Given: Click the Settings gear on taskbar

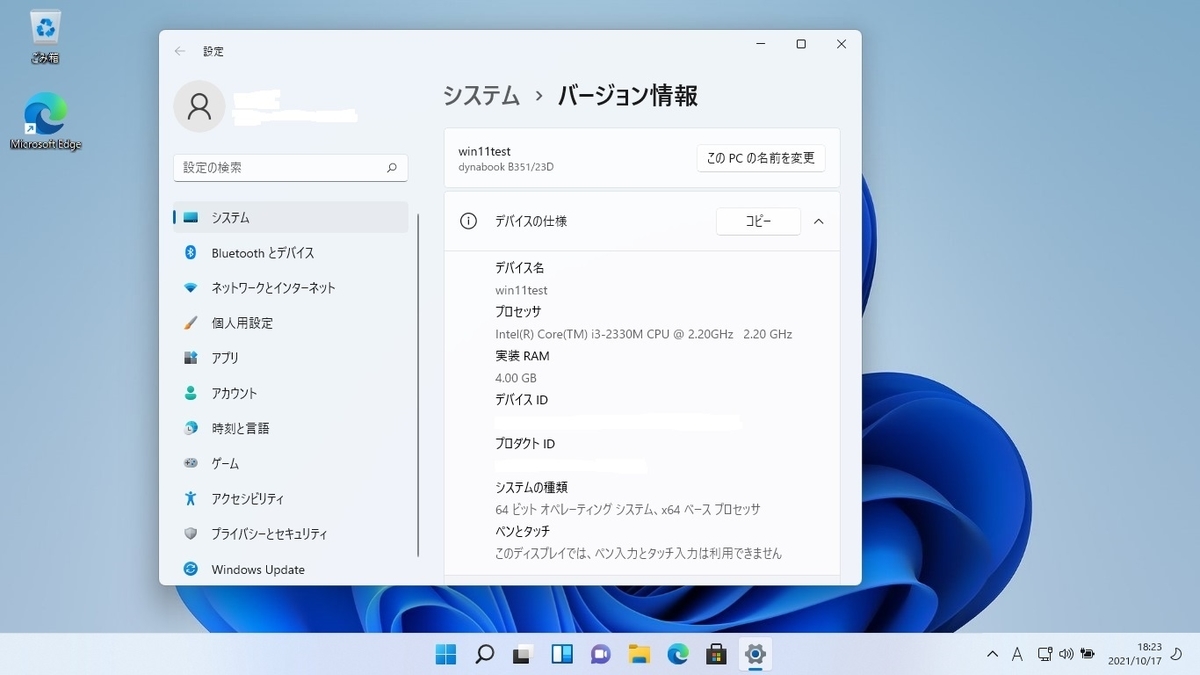Looking at the screenshot, I should [755, 654].
